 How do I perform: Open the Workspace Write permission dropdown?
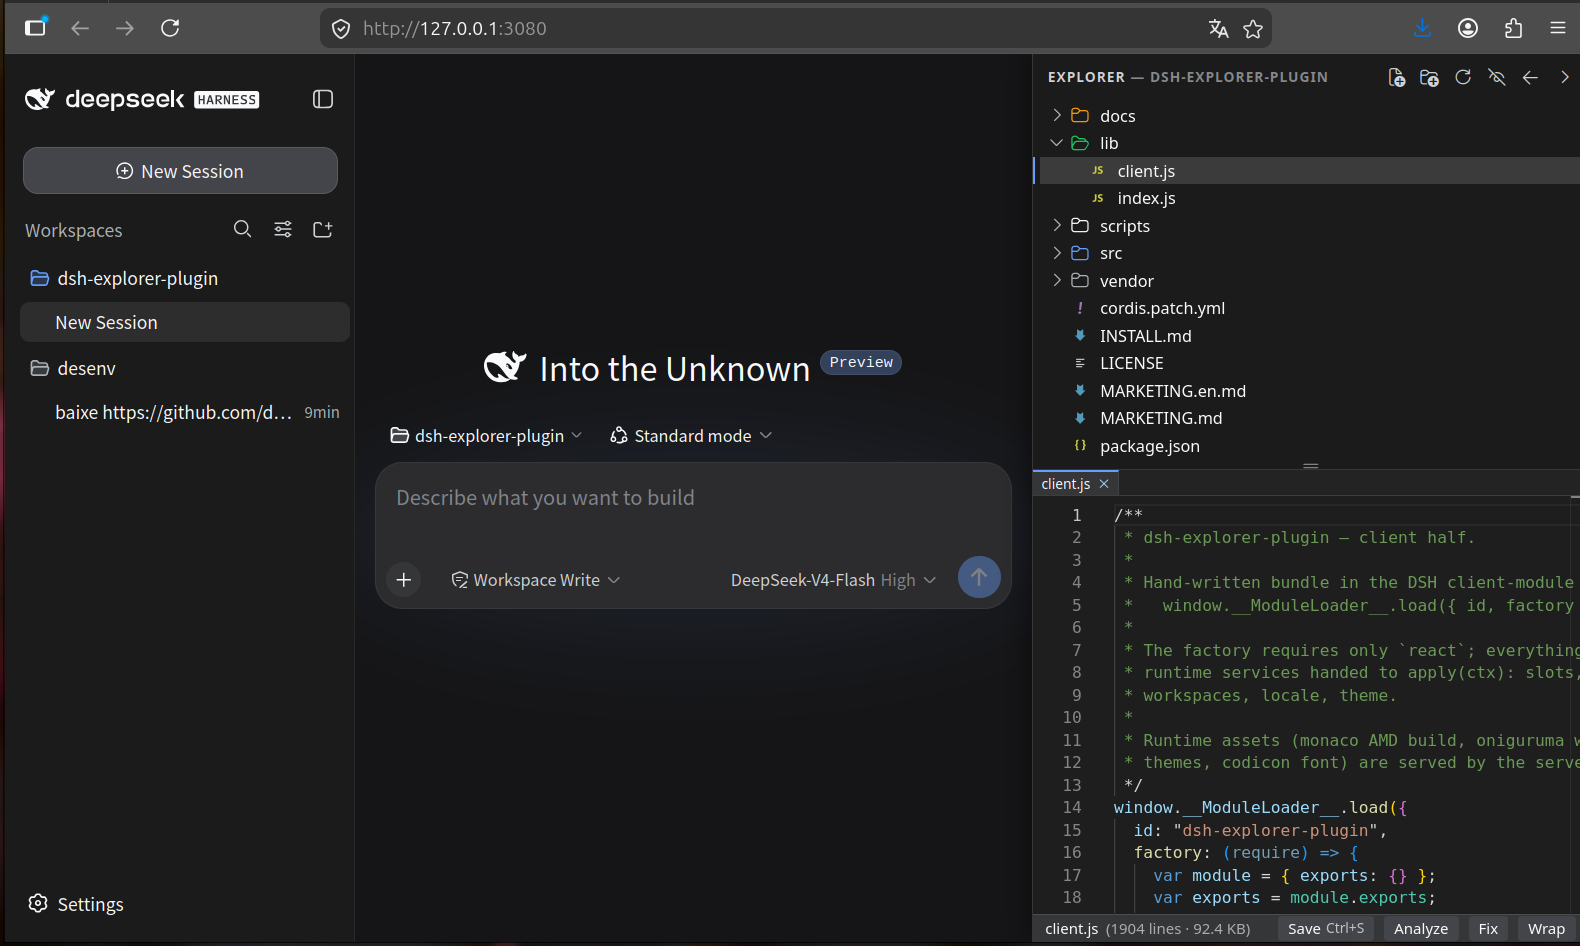536,580
